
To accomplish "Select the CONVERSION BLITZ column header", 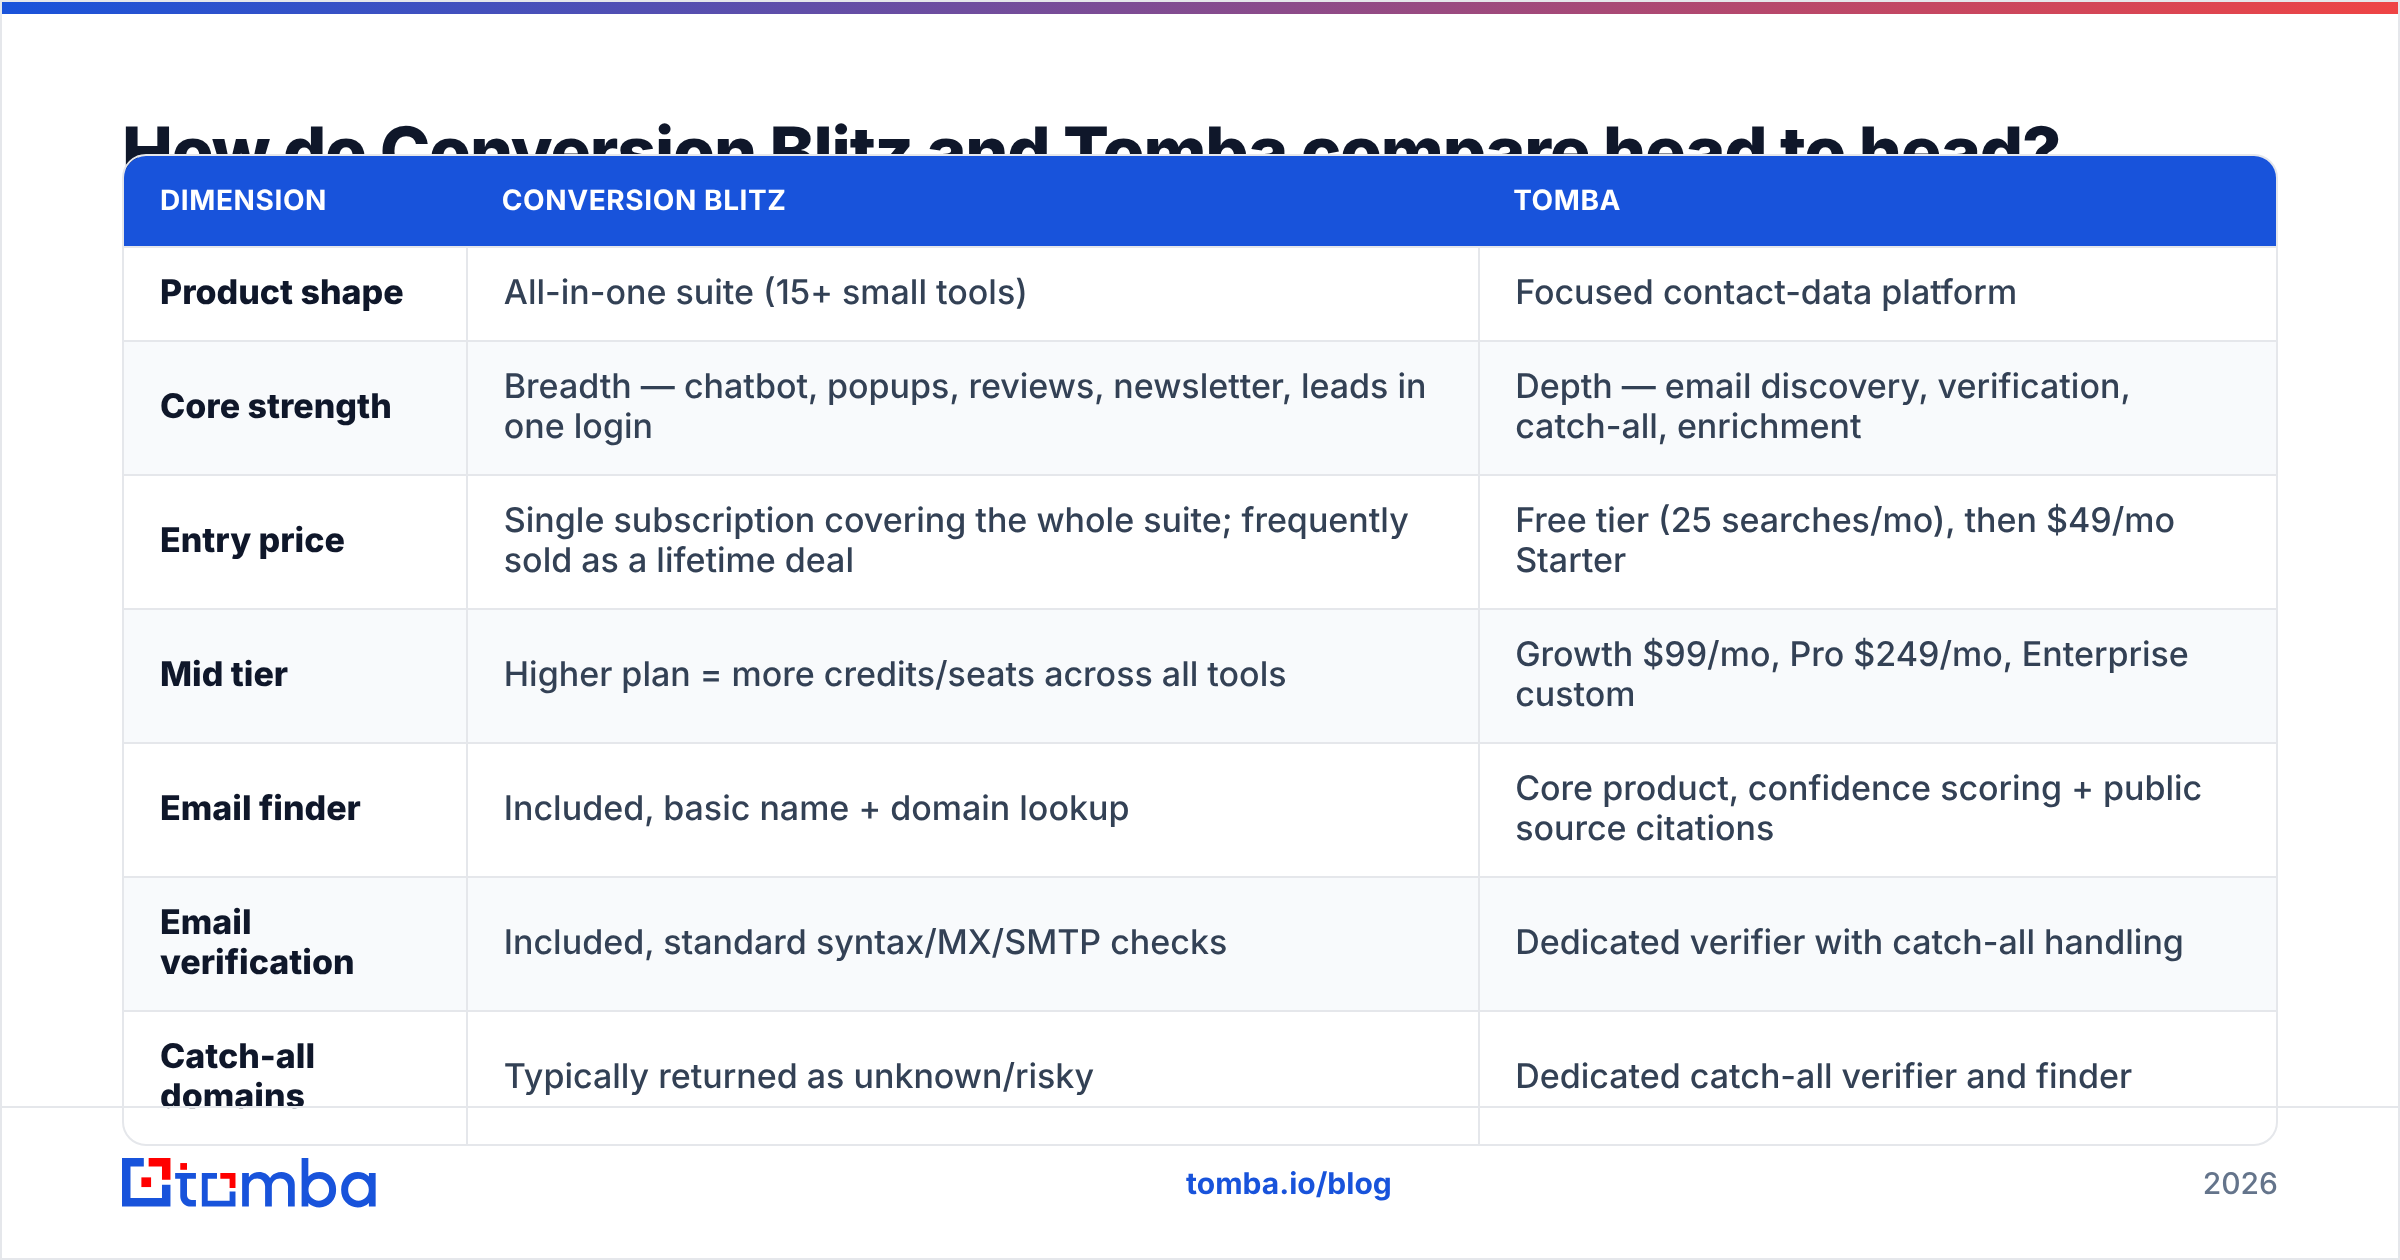I will 643,200.
